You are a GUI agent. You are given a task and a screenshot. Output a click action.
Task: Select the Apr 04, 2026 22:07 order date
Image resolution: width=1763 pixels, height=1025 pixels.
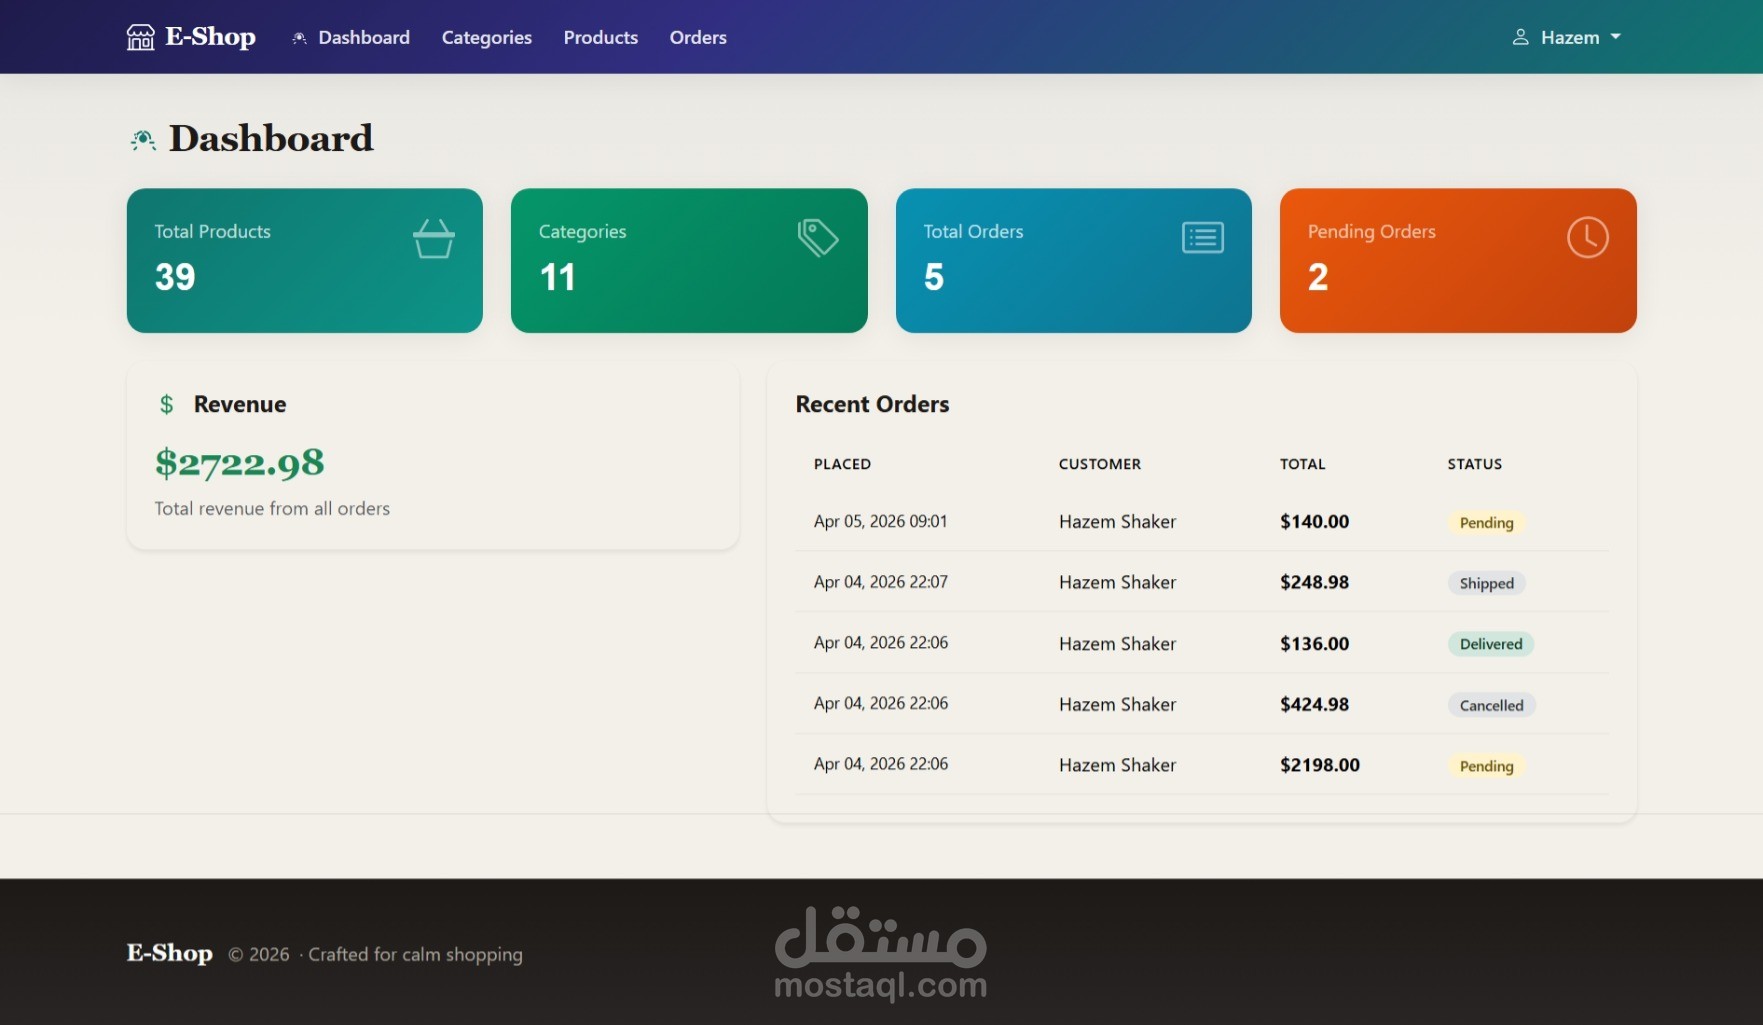pos(881,582)
